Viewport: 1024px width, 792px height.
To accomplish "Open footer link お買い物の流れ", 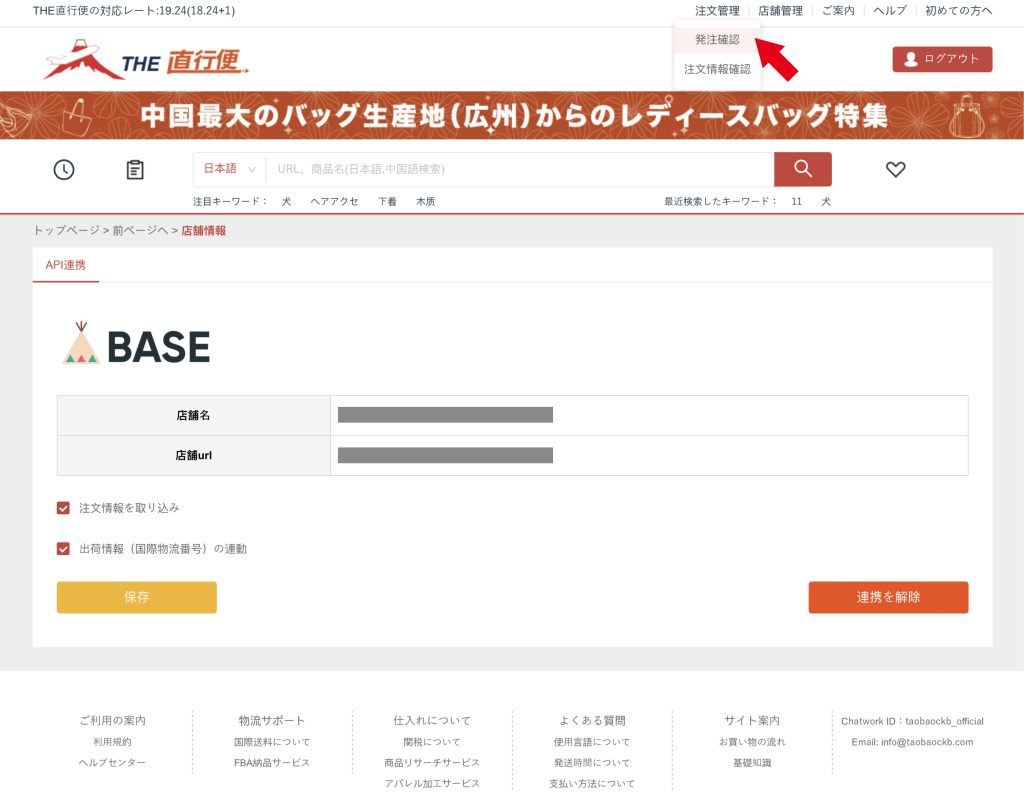I will point(752,742).
